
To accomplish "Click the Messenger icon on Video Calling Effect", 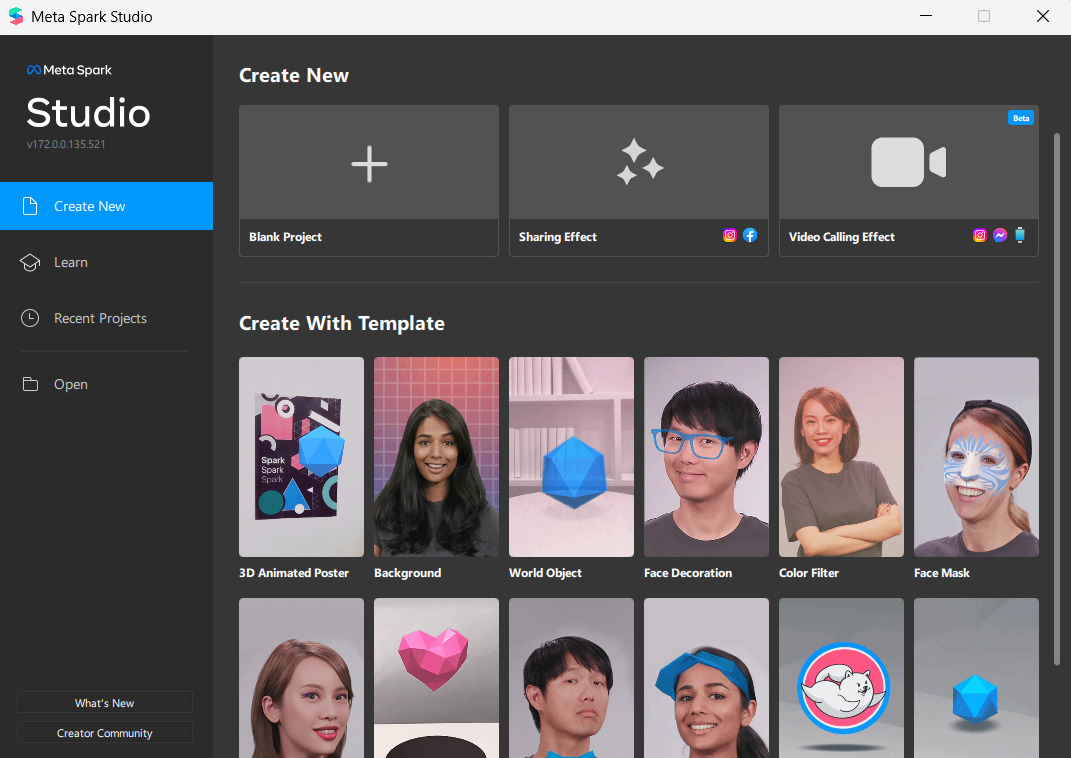I will coord(1000,236).
